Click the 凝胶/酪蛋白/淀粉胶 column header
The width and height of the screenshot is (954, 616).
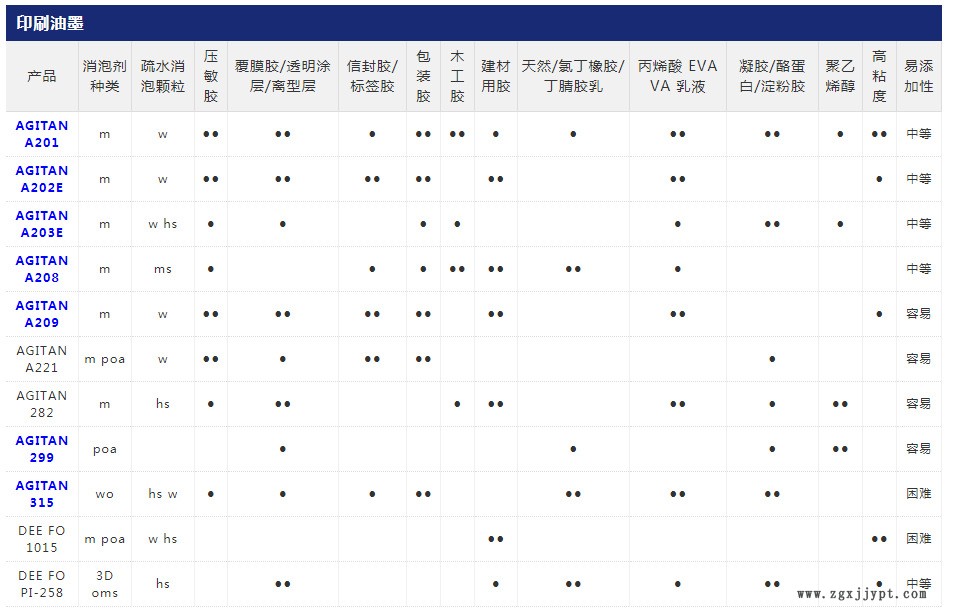pyautogui.click(x=772, y=76)
